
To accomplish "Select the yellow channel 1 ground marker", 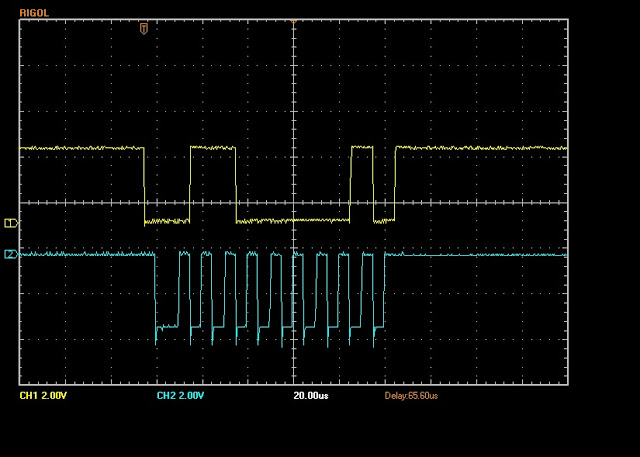I will 12,222.
